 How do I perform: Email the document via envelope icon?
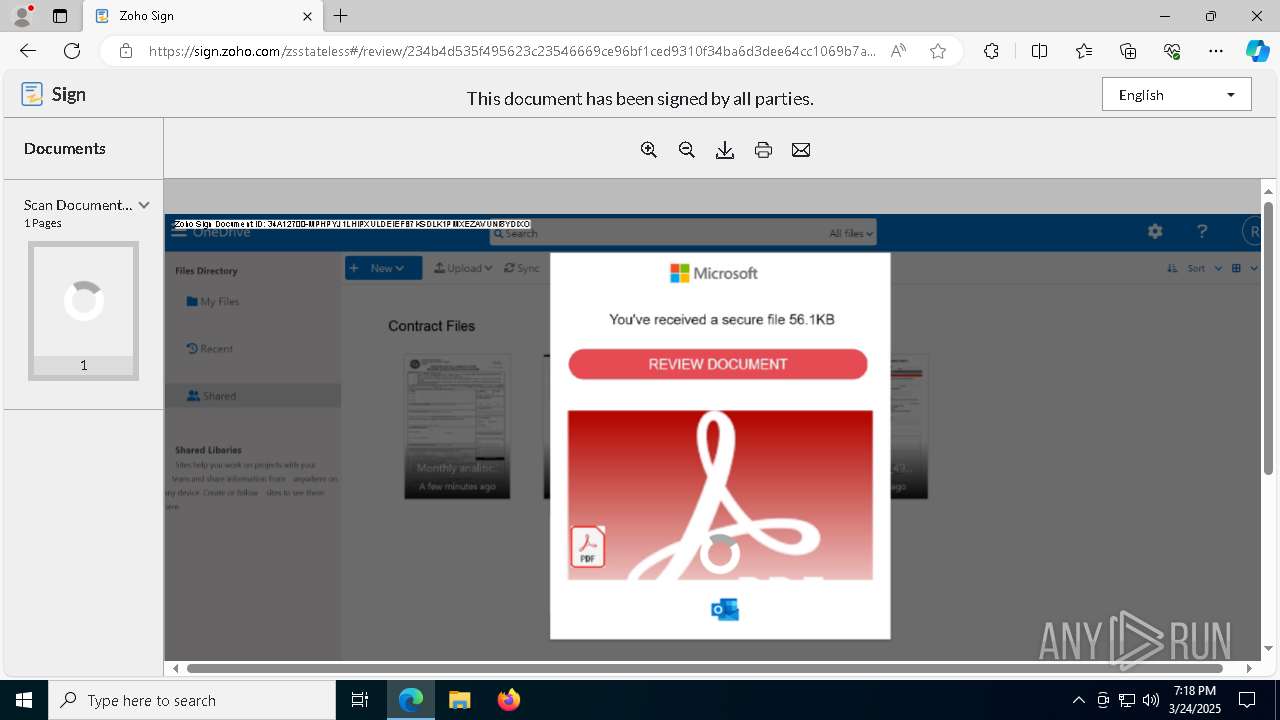pyautogui.click(x=801, y=150)
